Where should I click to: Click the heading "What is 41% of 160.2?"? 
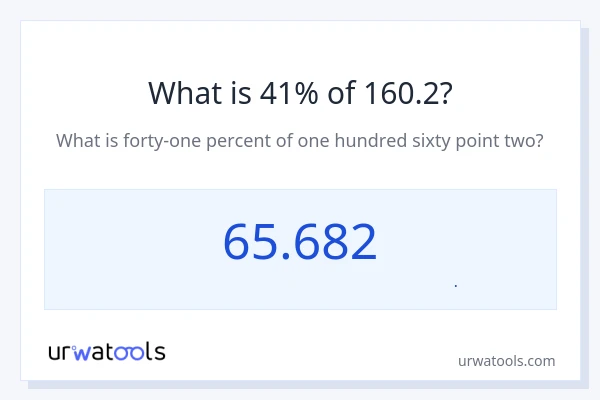click(300, 93)
